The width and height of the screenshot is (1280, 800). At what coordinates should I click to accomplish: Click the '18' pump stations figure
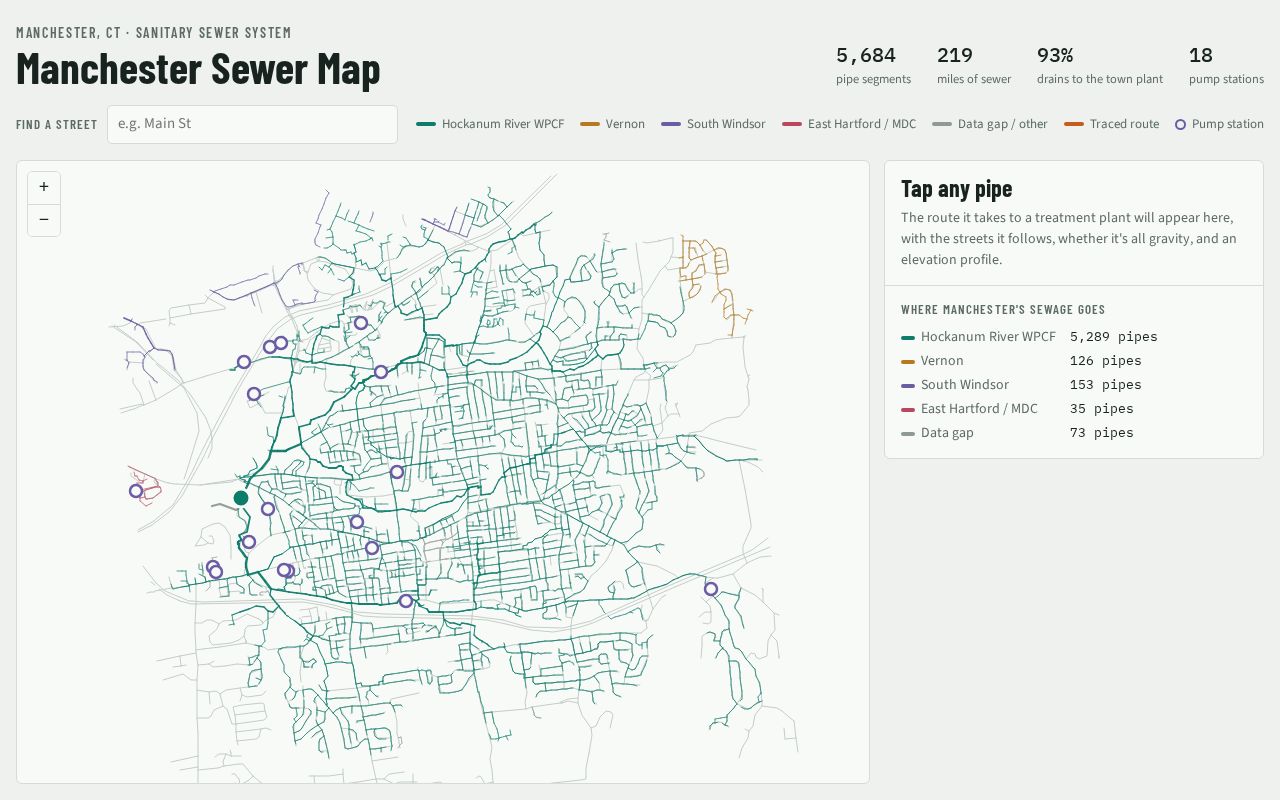click(1201, 55)
